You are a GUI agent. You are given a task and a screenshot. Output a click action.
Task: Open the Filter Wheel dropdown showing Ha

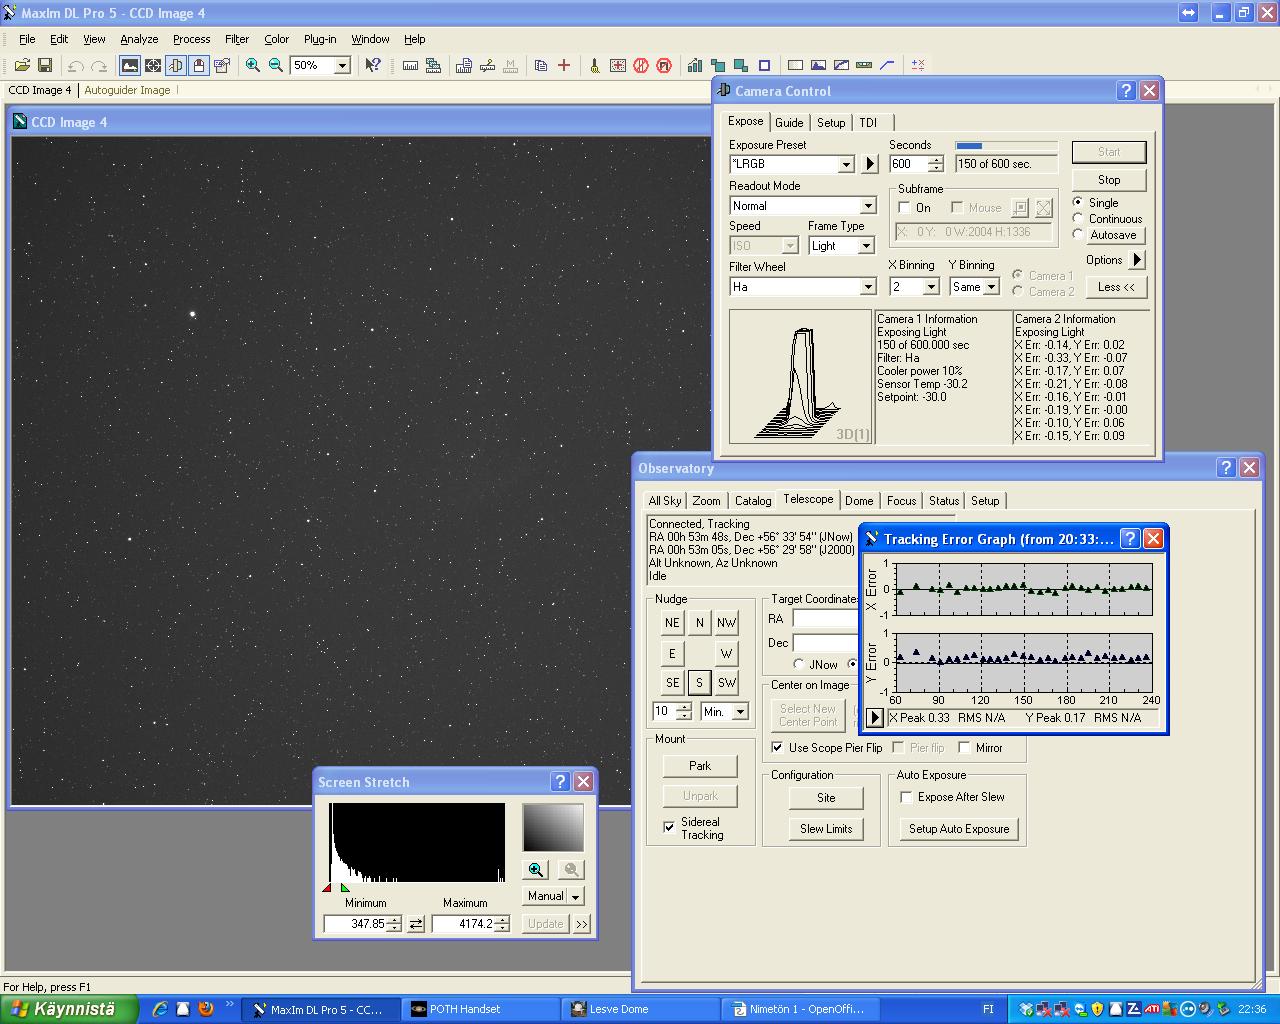coord(867,287)
